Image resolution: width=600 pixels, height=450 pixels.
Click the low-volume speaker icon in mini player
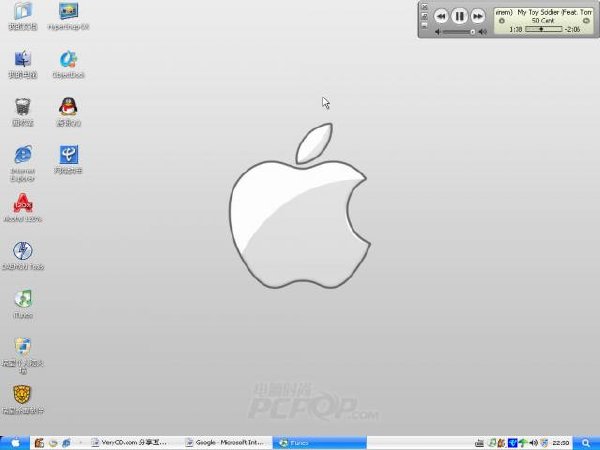(437, 32)
